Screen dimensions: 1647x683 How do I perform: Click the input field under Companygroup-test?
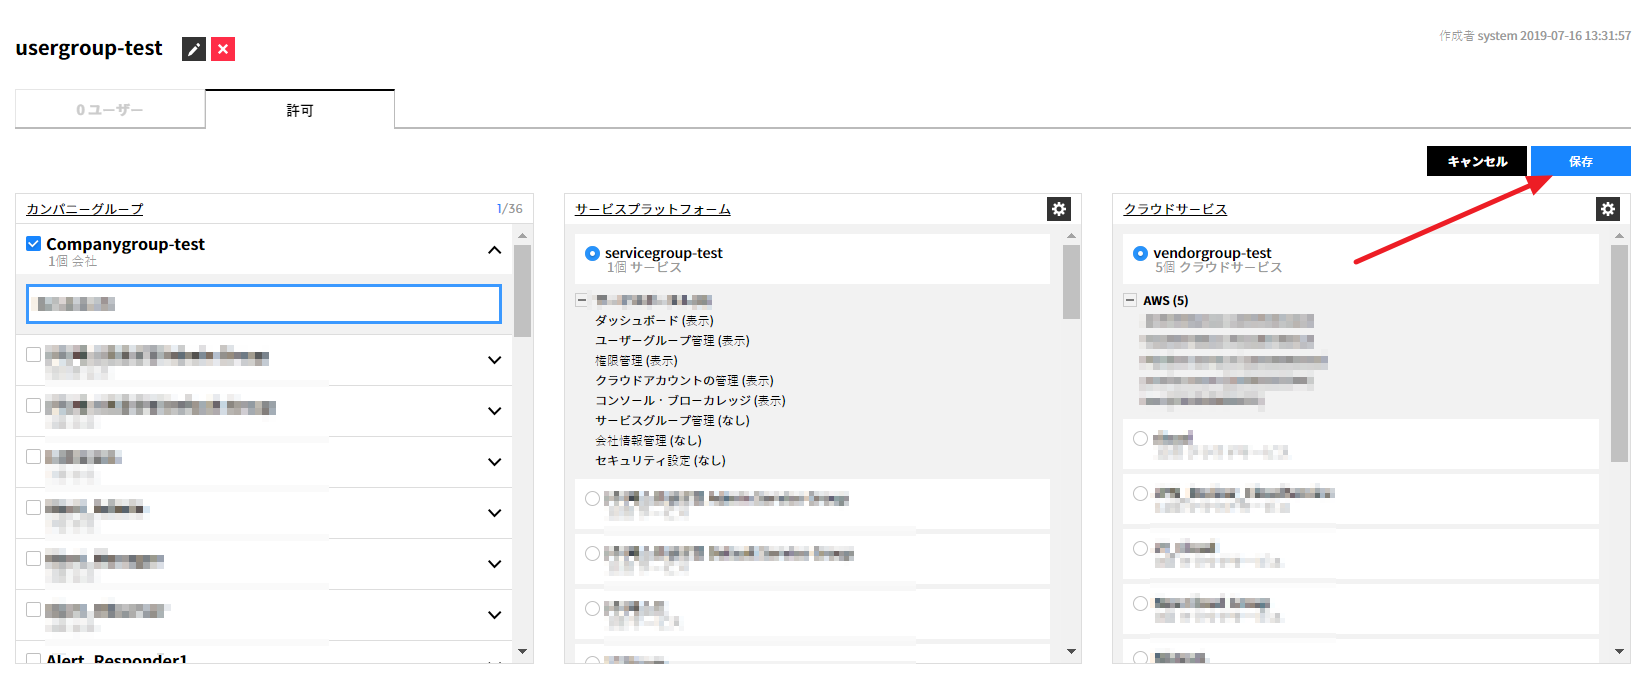[264, 304]
